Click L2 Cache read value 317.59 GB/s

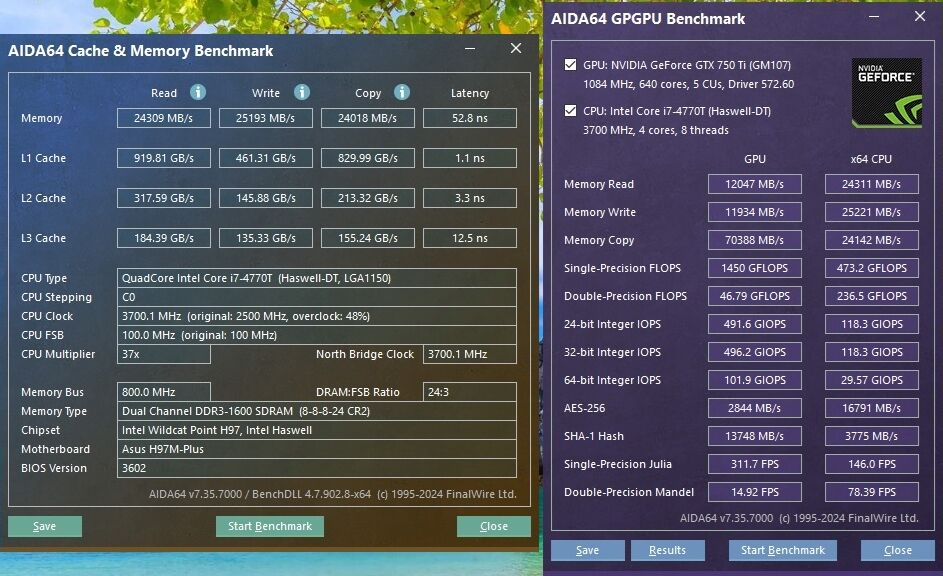point(164,198)
